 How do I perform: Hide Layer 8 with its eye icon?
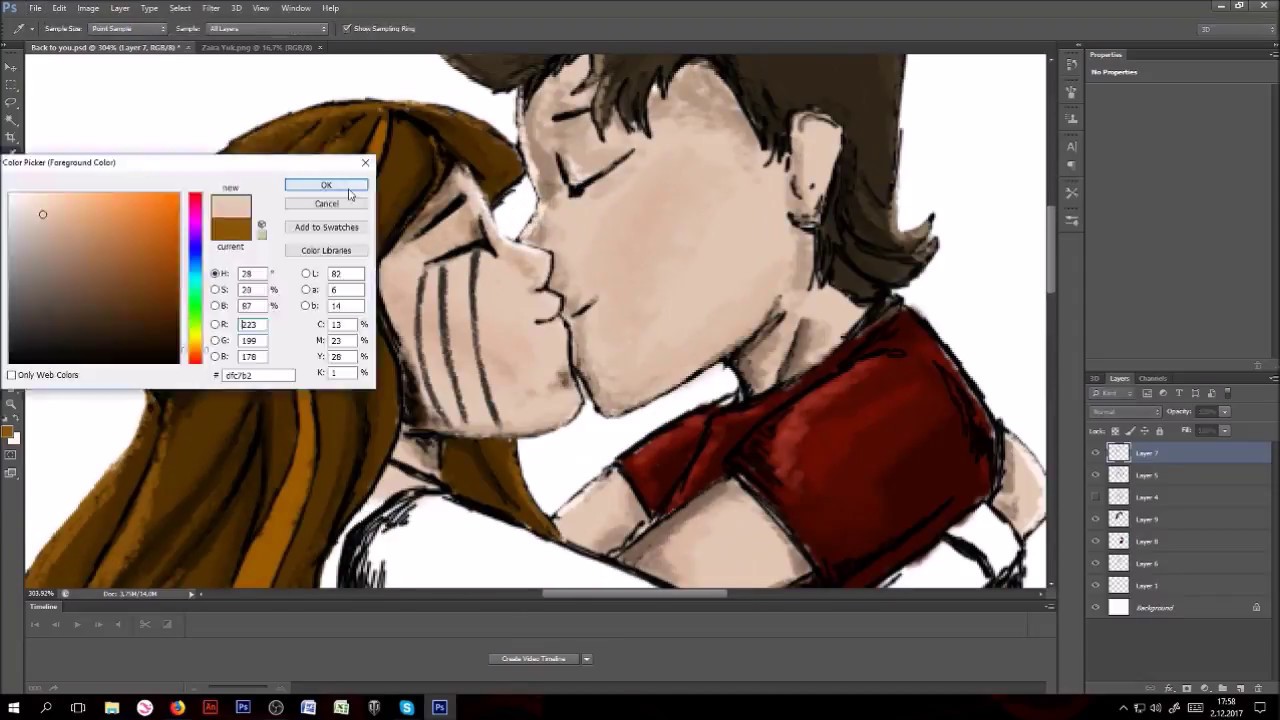1095,541
